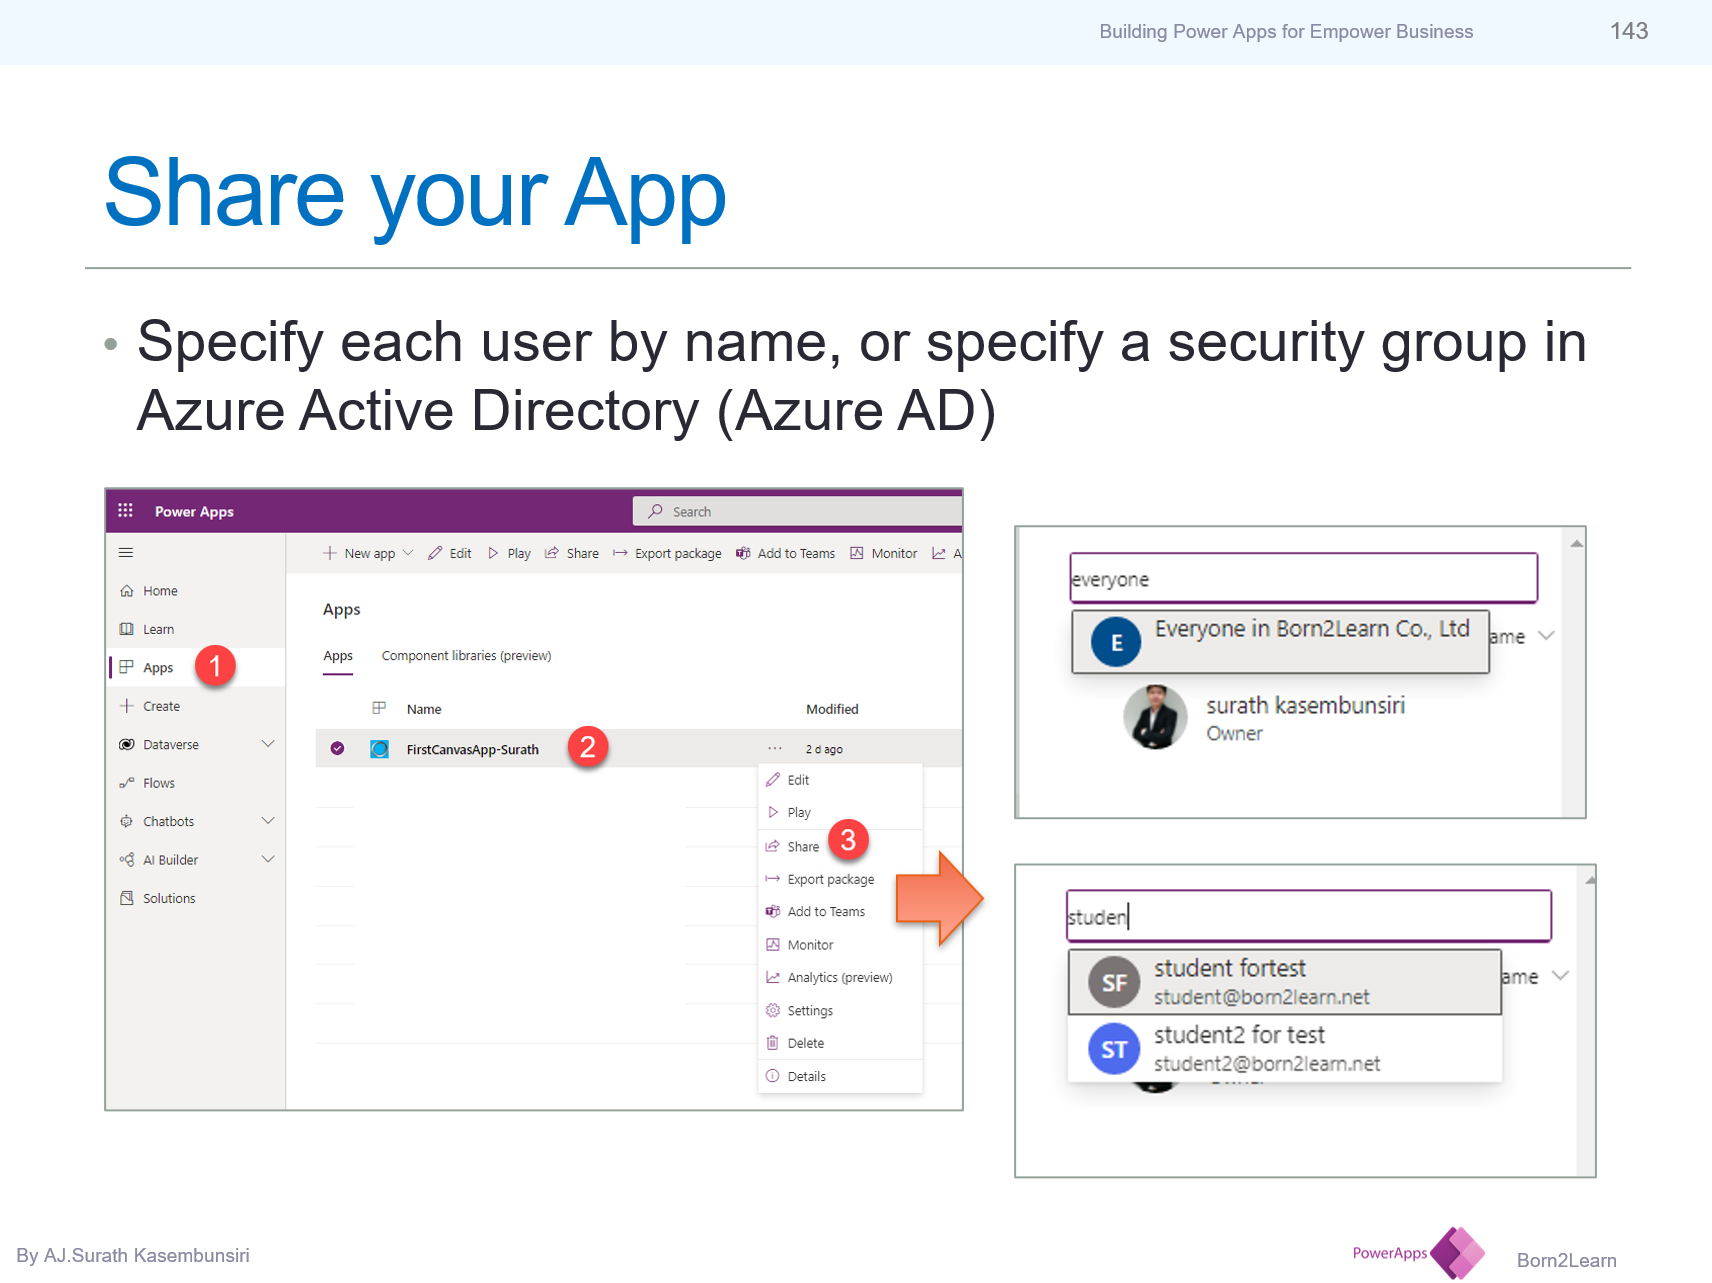Viewport: 1712px width, 1283px height.
Task: Click the Share button in toolbar
Action: tap(571, 553)
